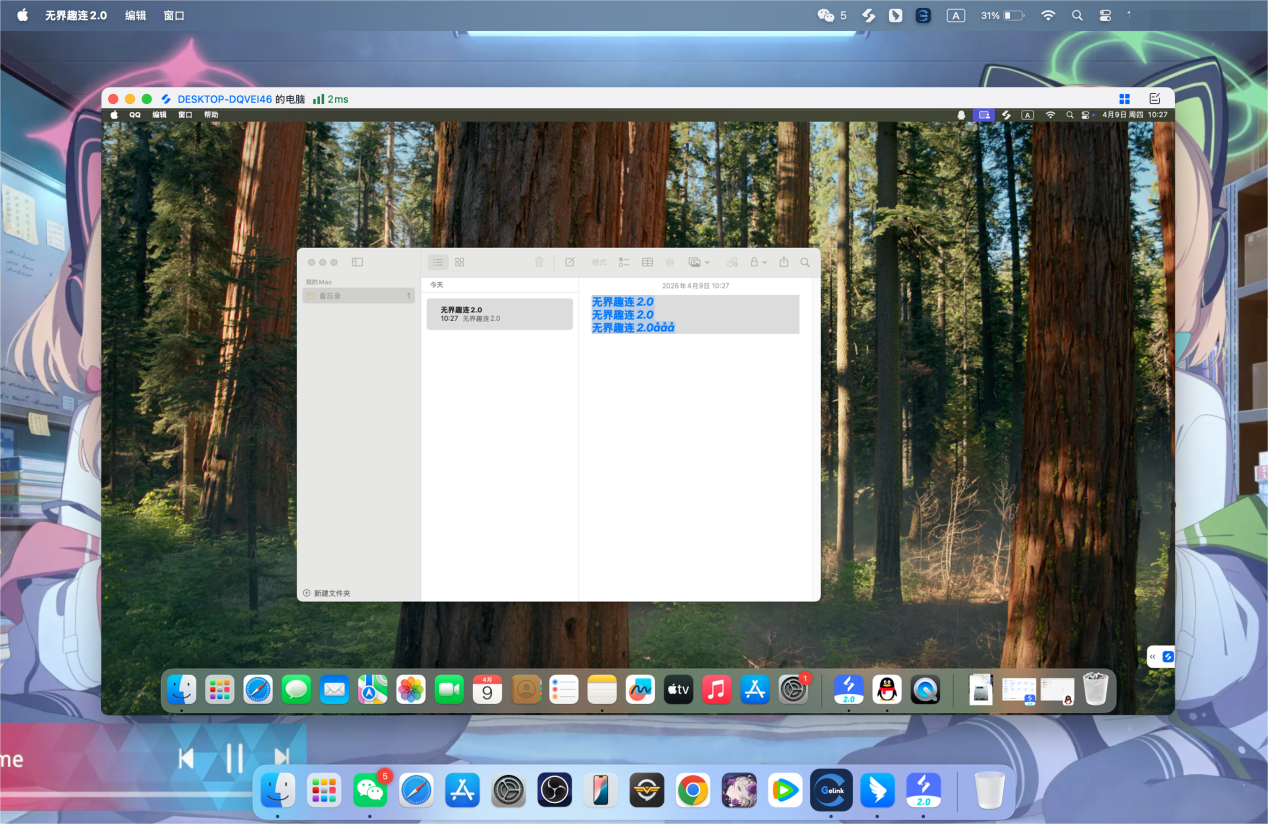
Task: Open the 格式 text format menu
Action: [x=599, y=262]
